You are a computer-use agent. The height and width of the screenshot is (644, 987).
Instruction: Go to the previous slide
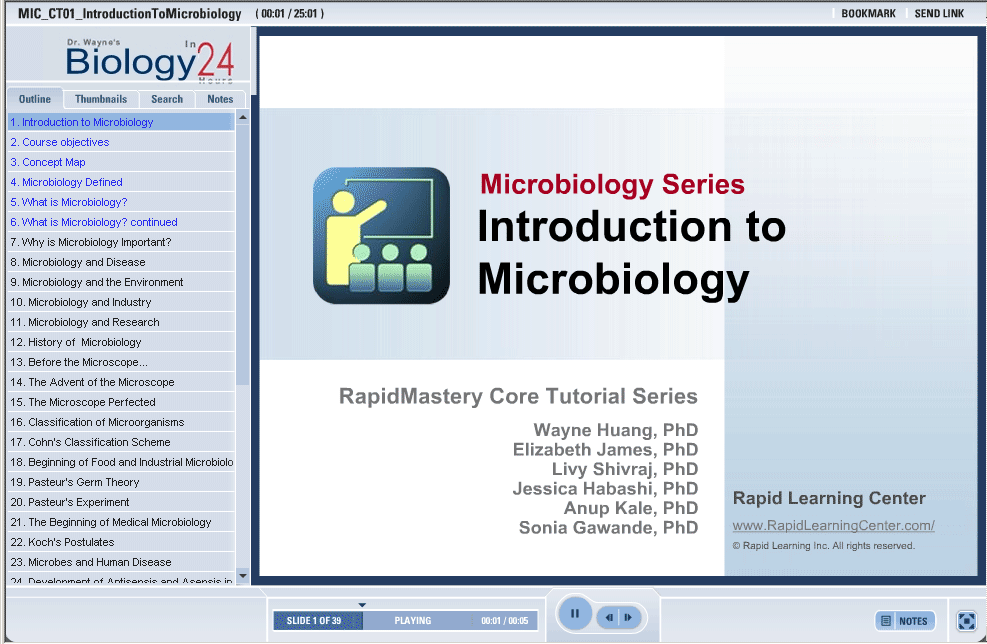point(609,618)
